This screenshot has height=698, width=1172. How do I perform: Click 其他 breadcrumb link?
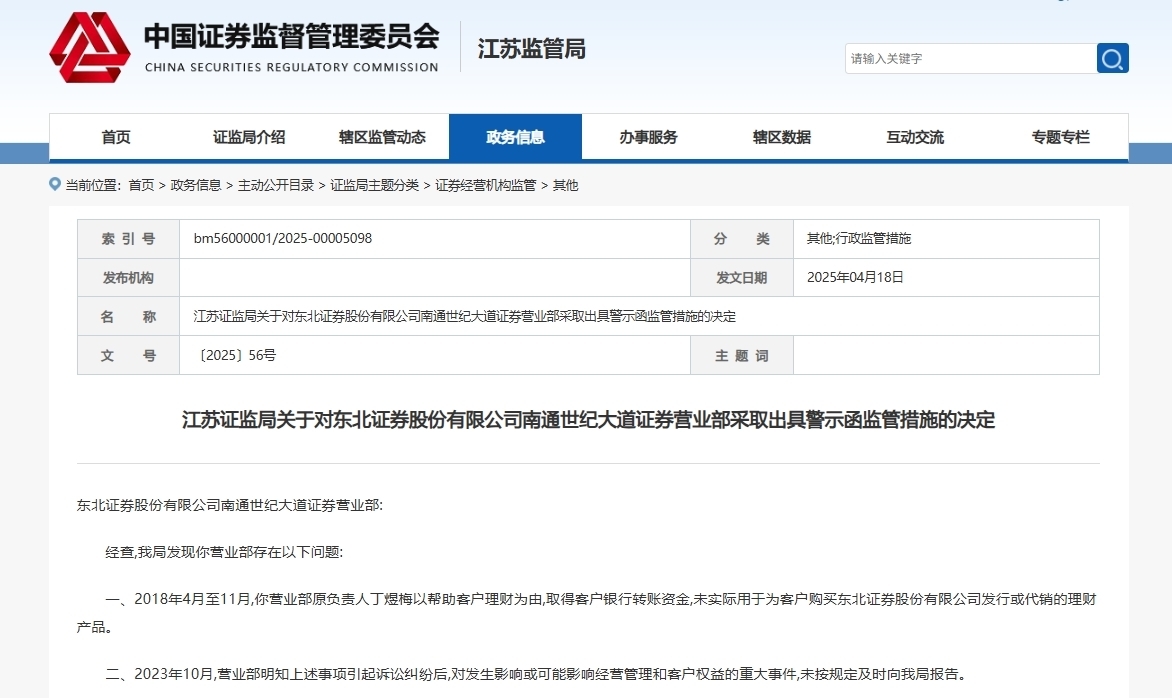coord(565,185)
